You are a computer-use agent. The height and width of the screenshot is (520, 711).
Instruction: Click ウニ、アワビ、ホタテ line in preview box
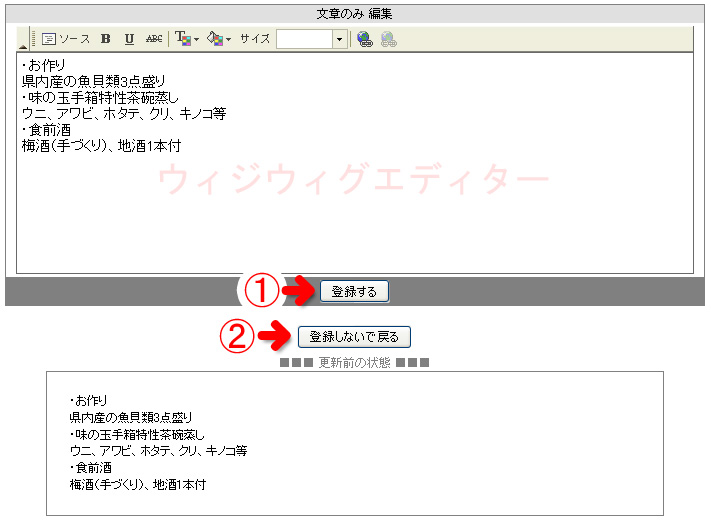158,451
